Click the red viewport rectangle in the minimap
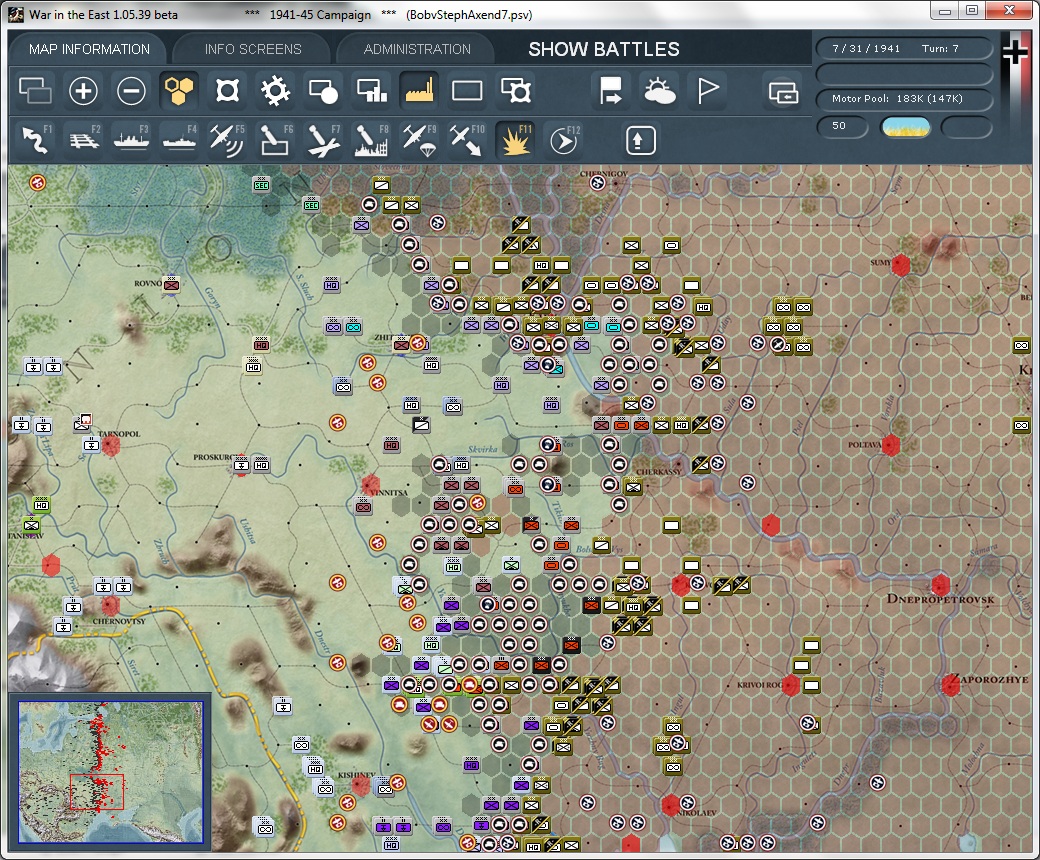The image size is (1040, 860). click(97, 792)
